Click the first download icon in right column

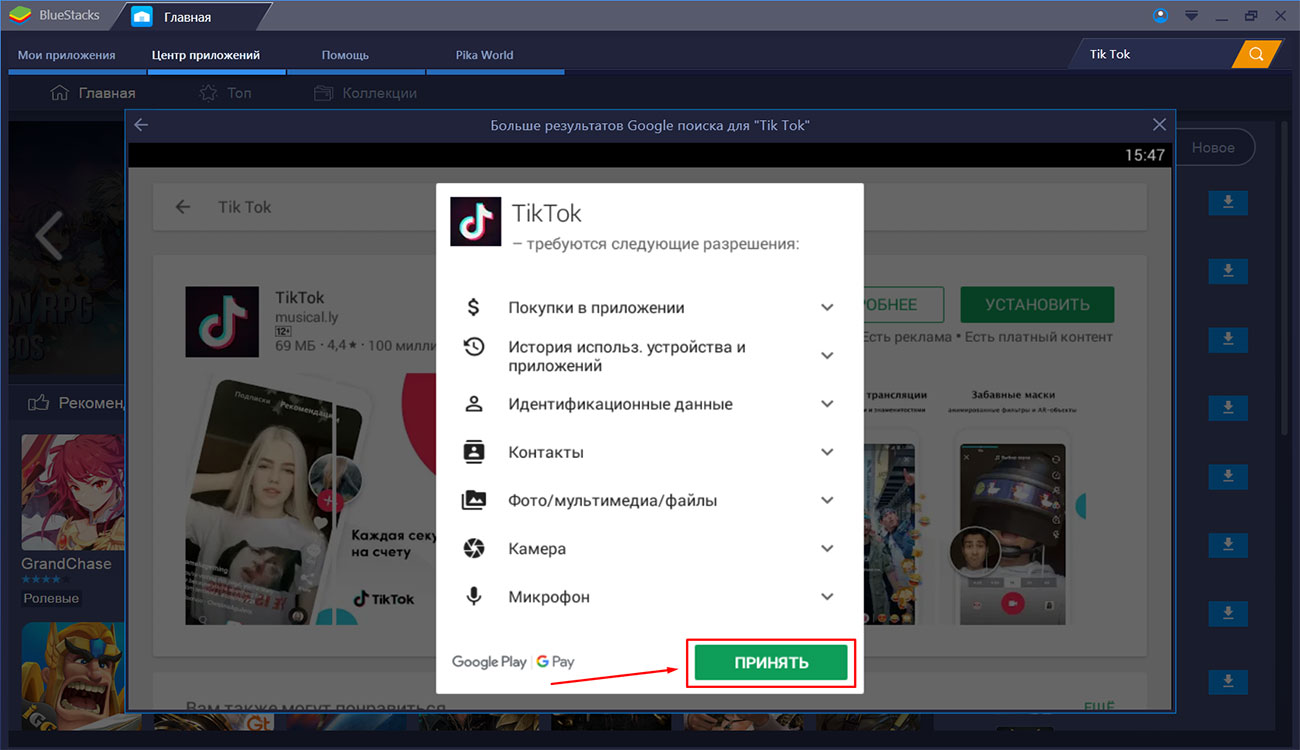pyautogui.click(x=1228, y=203)
